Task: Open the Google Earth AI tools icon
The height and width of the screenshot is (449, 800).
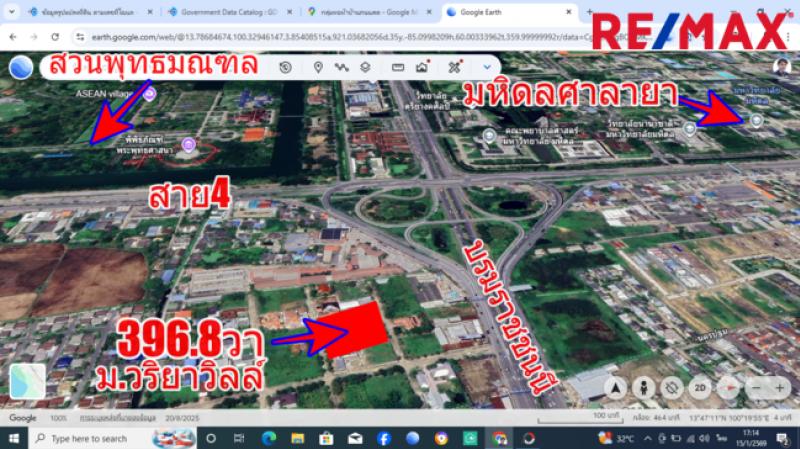Action: coord(455,67)
